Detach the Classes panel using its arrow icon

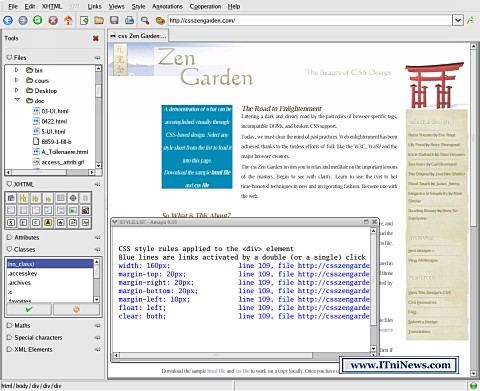point(97,249)
